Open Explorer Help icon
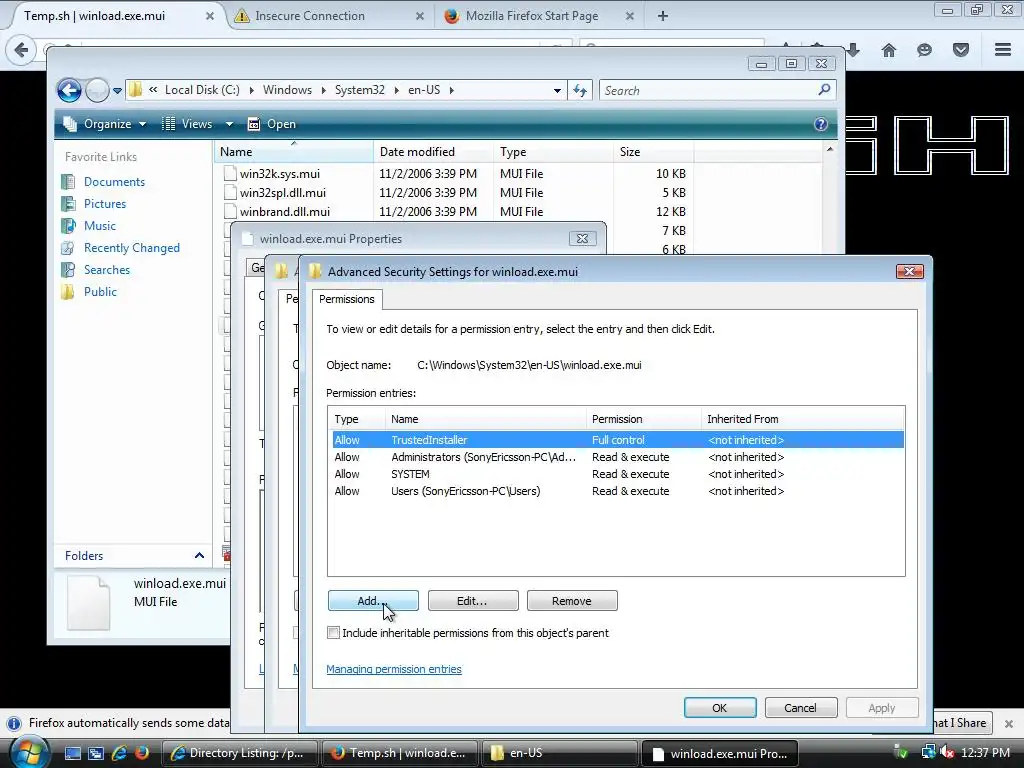Viewport: 1024px width, 768px height. pos(821,124)
